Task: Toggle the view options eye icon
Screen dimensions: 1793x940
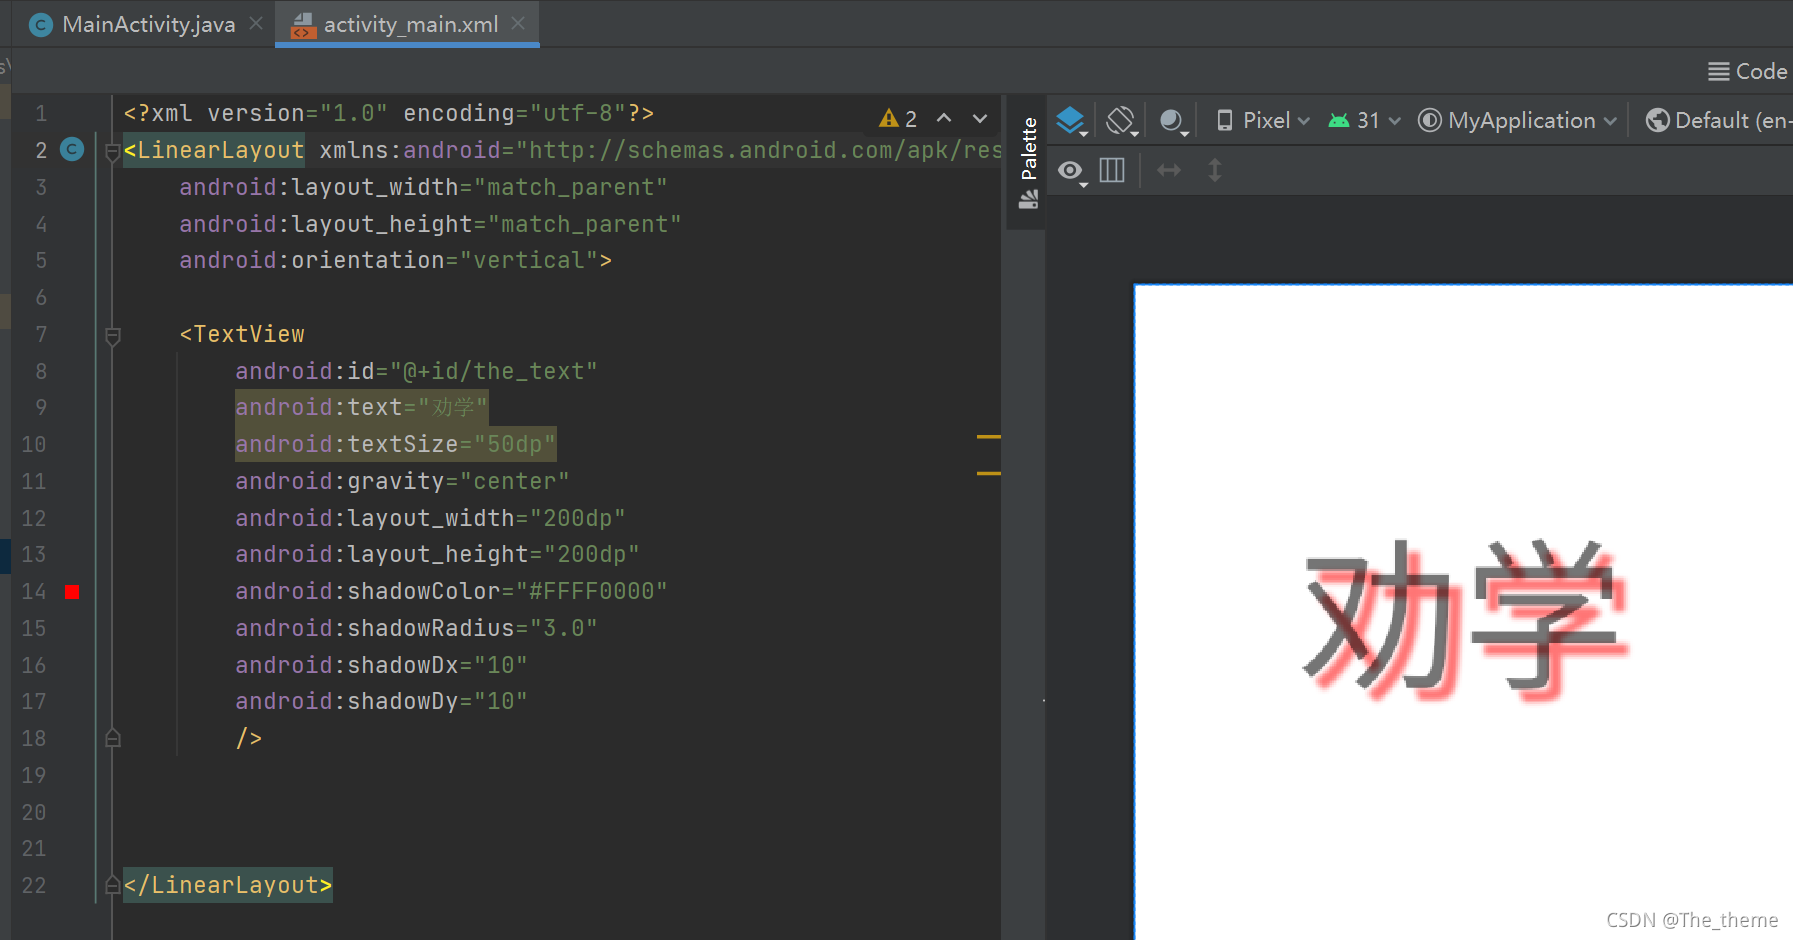Action: click(x=1072, y=171)
